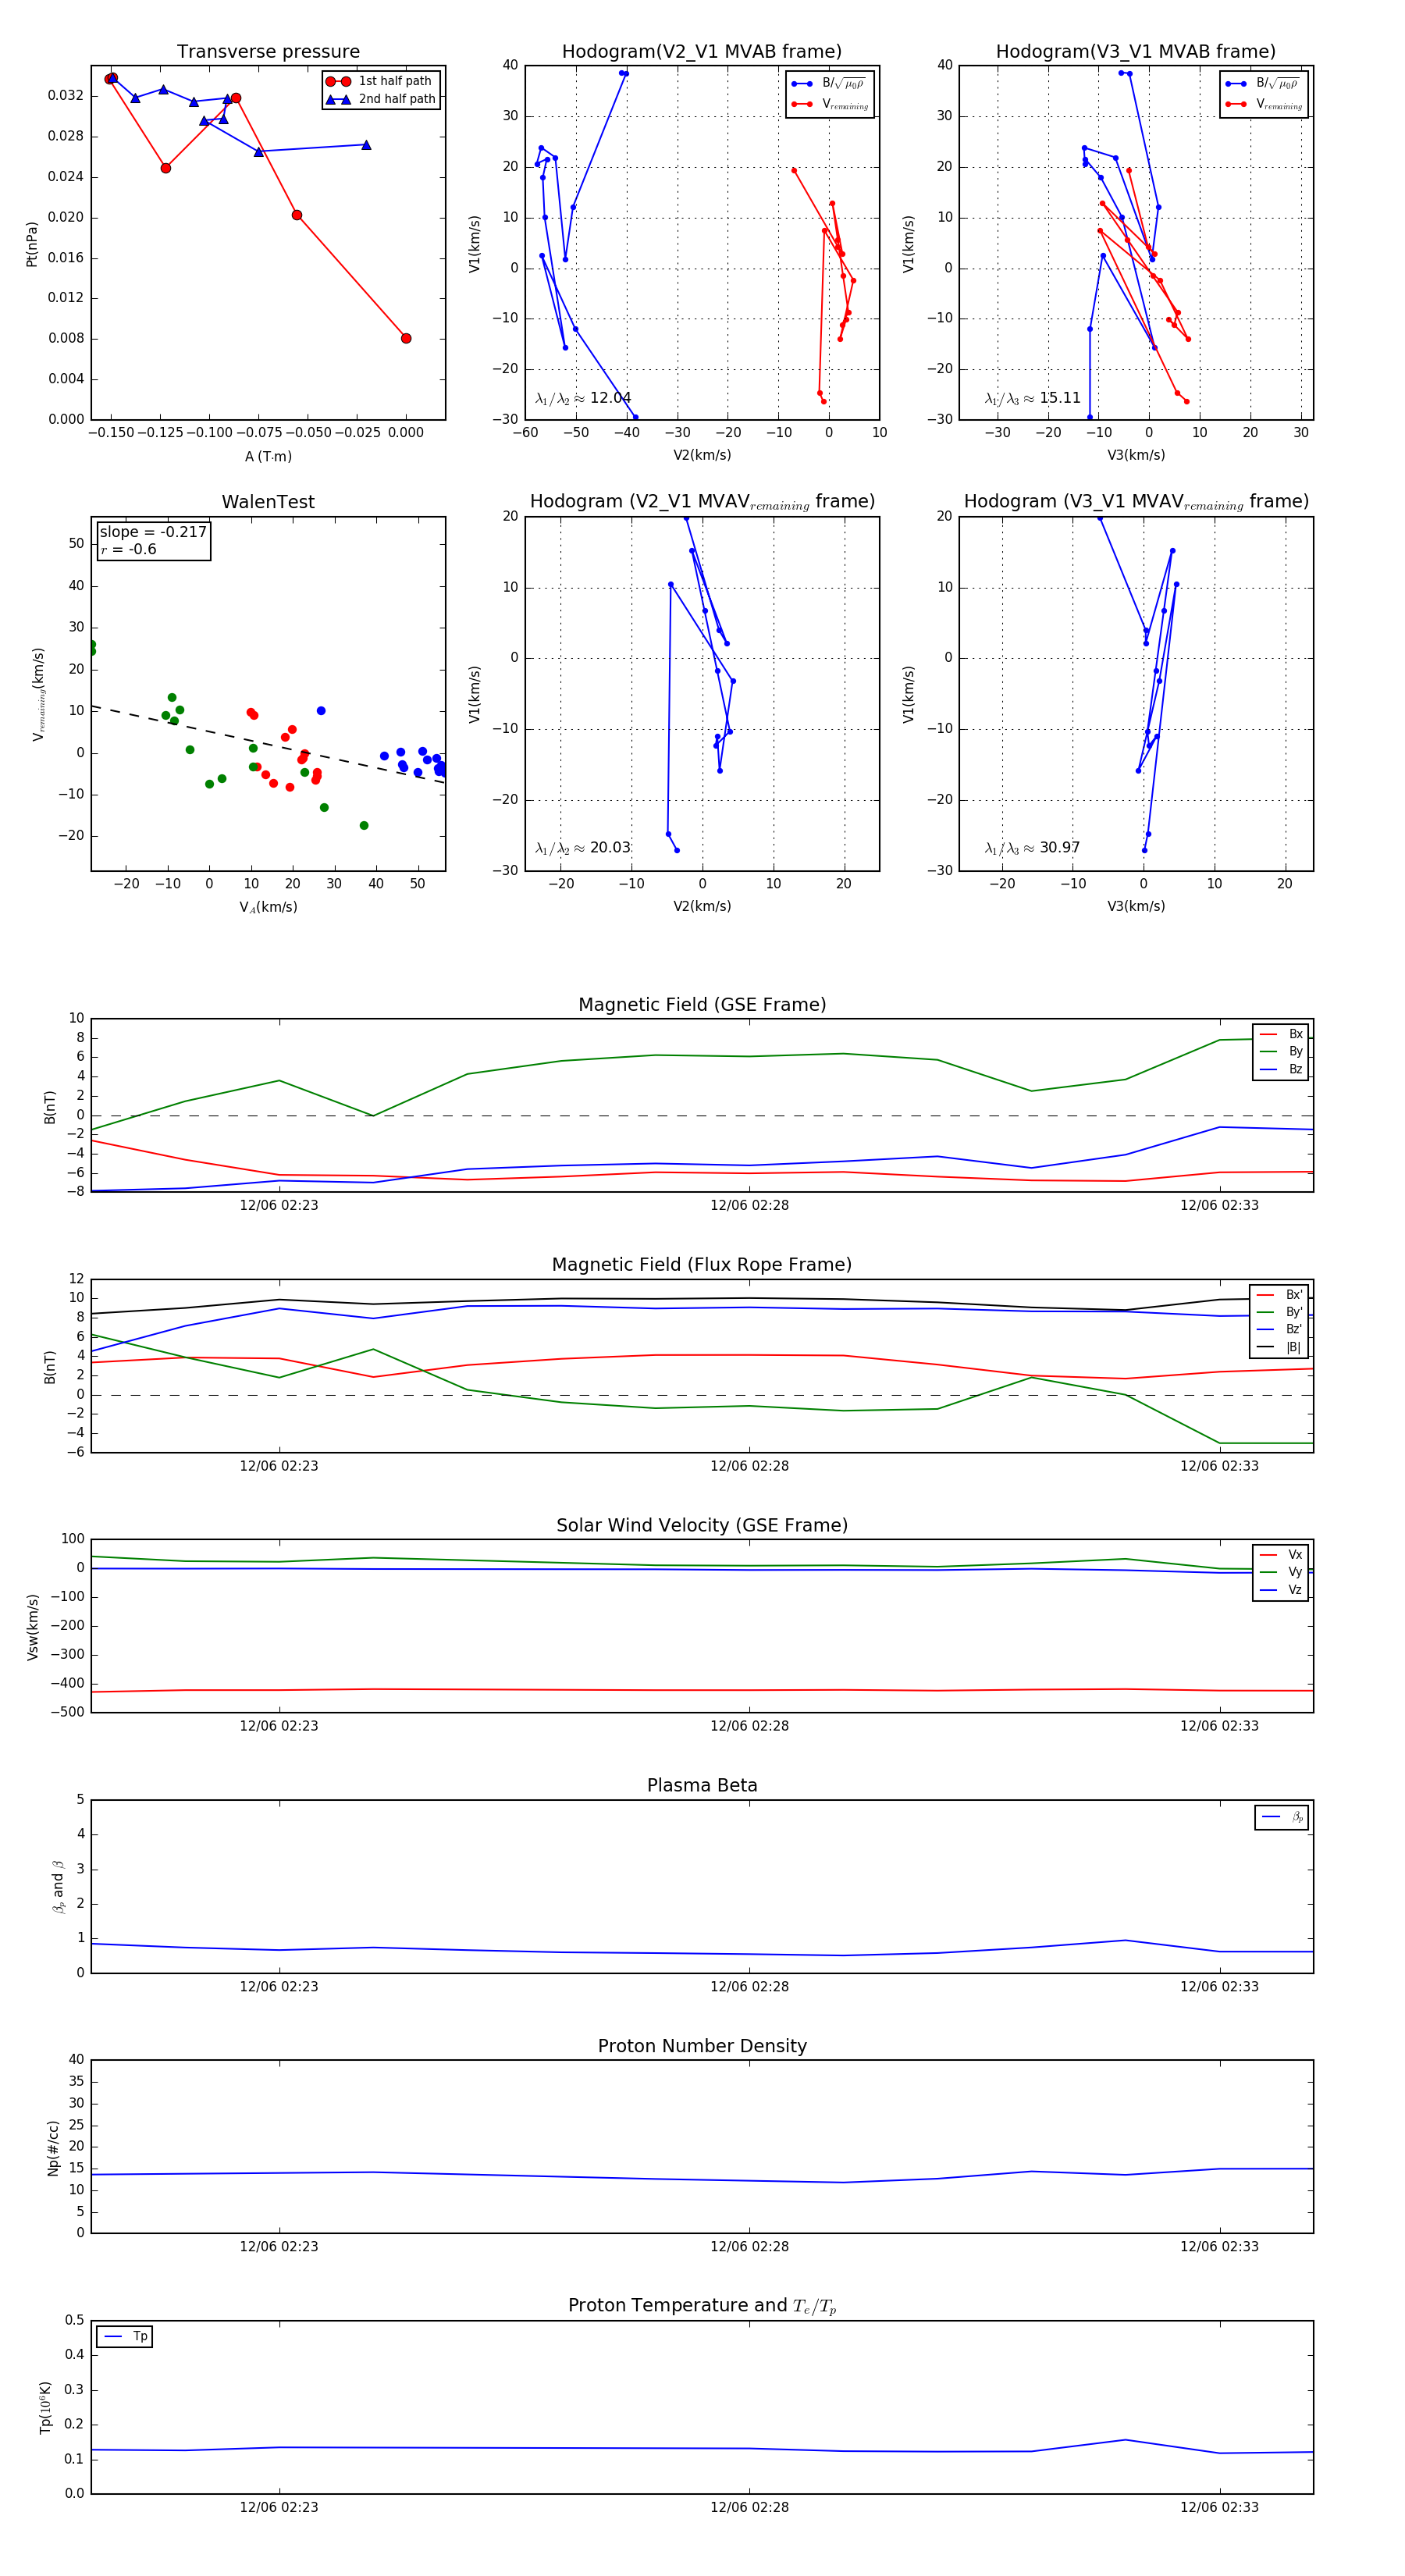Click the V_remaining legend entry in the V2_V1 MVAB hodogram

pos(829,104)
